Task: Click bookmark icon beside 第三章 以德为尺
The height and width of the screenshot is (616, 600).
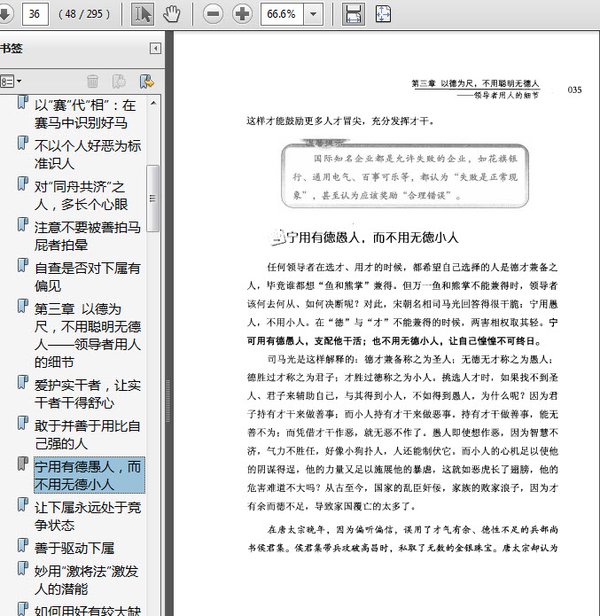Action: tap(23, 306)
